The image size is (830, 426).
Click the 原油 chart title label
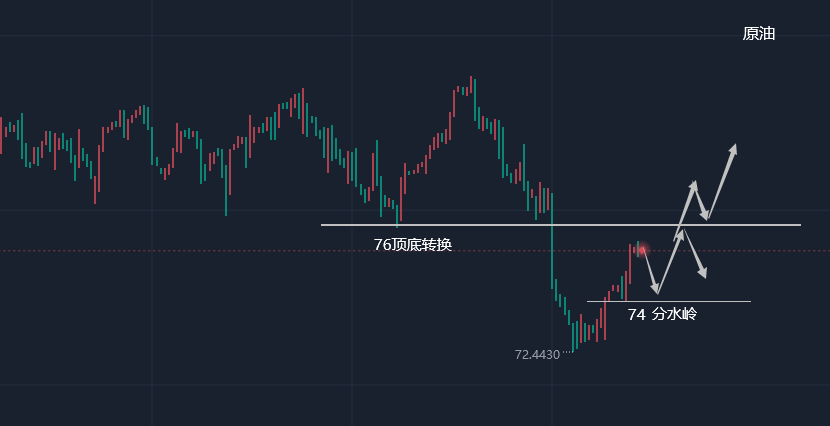point(759,34)
